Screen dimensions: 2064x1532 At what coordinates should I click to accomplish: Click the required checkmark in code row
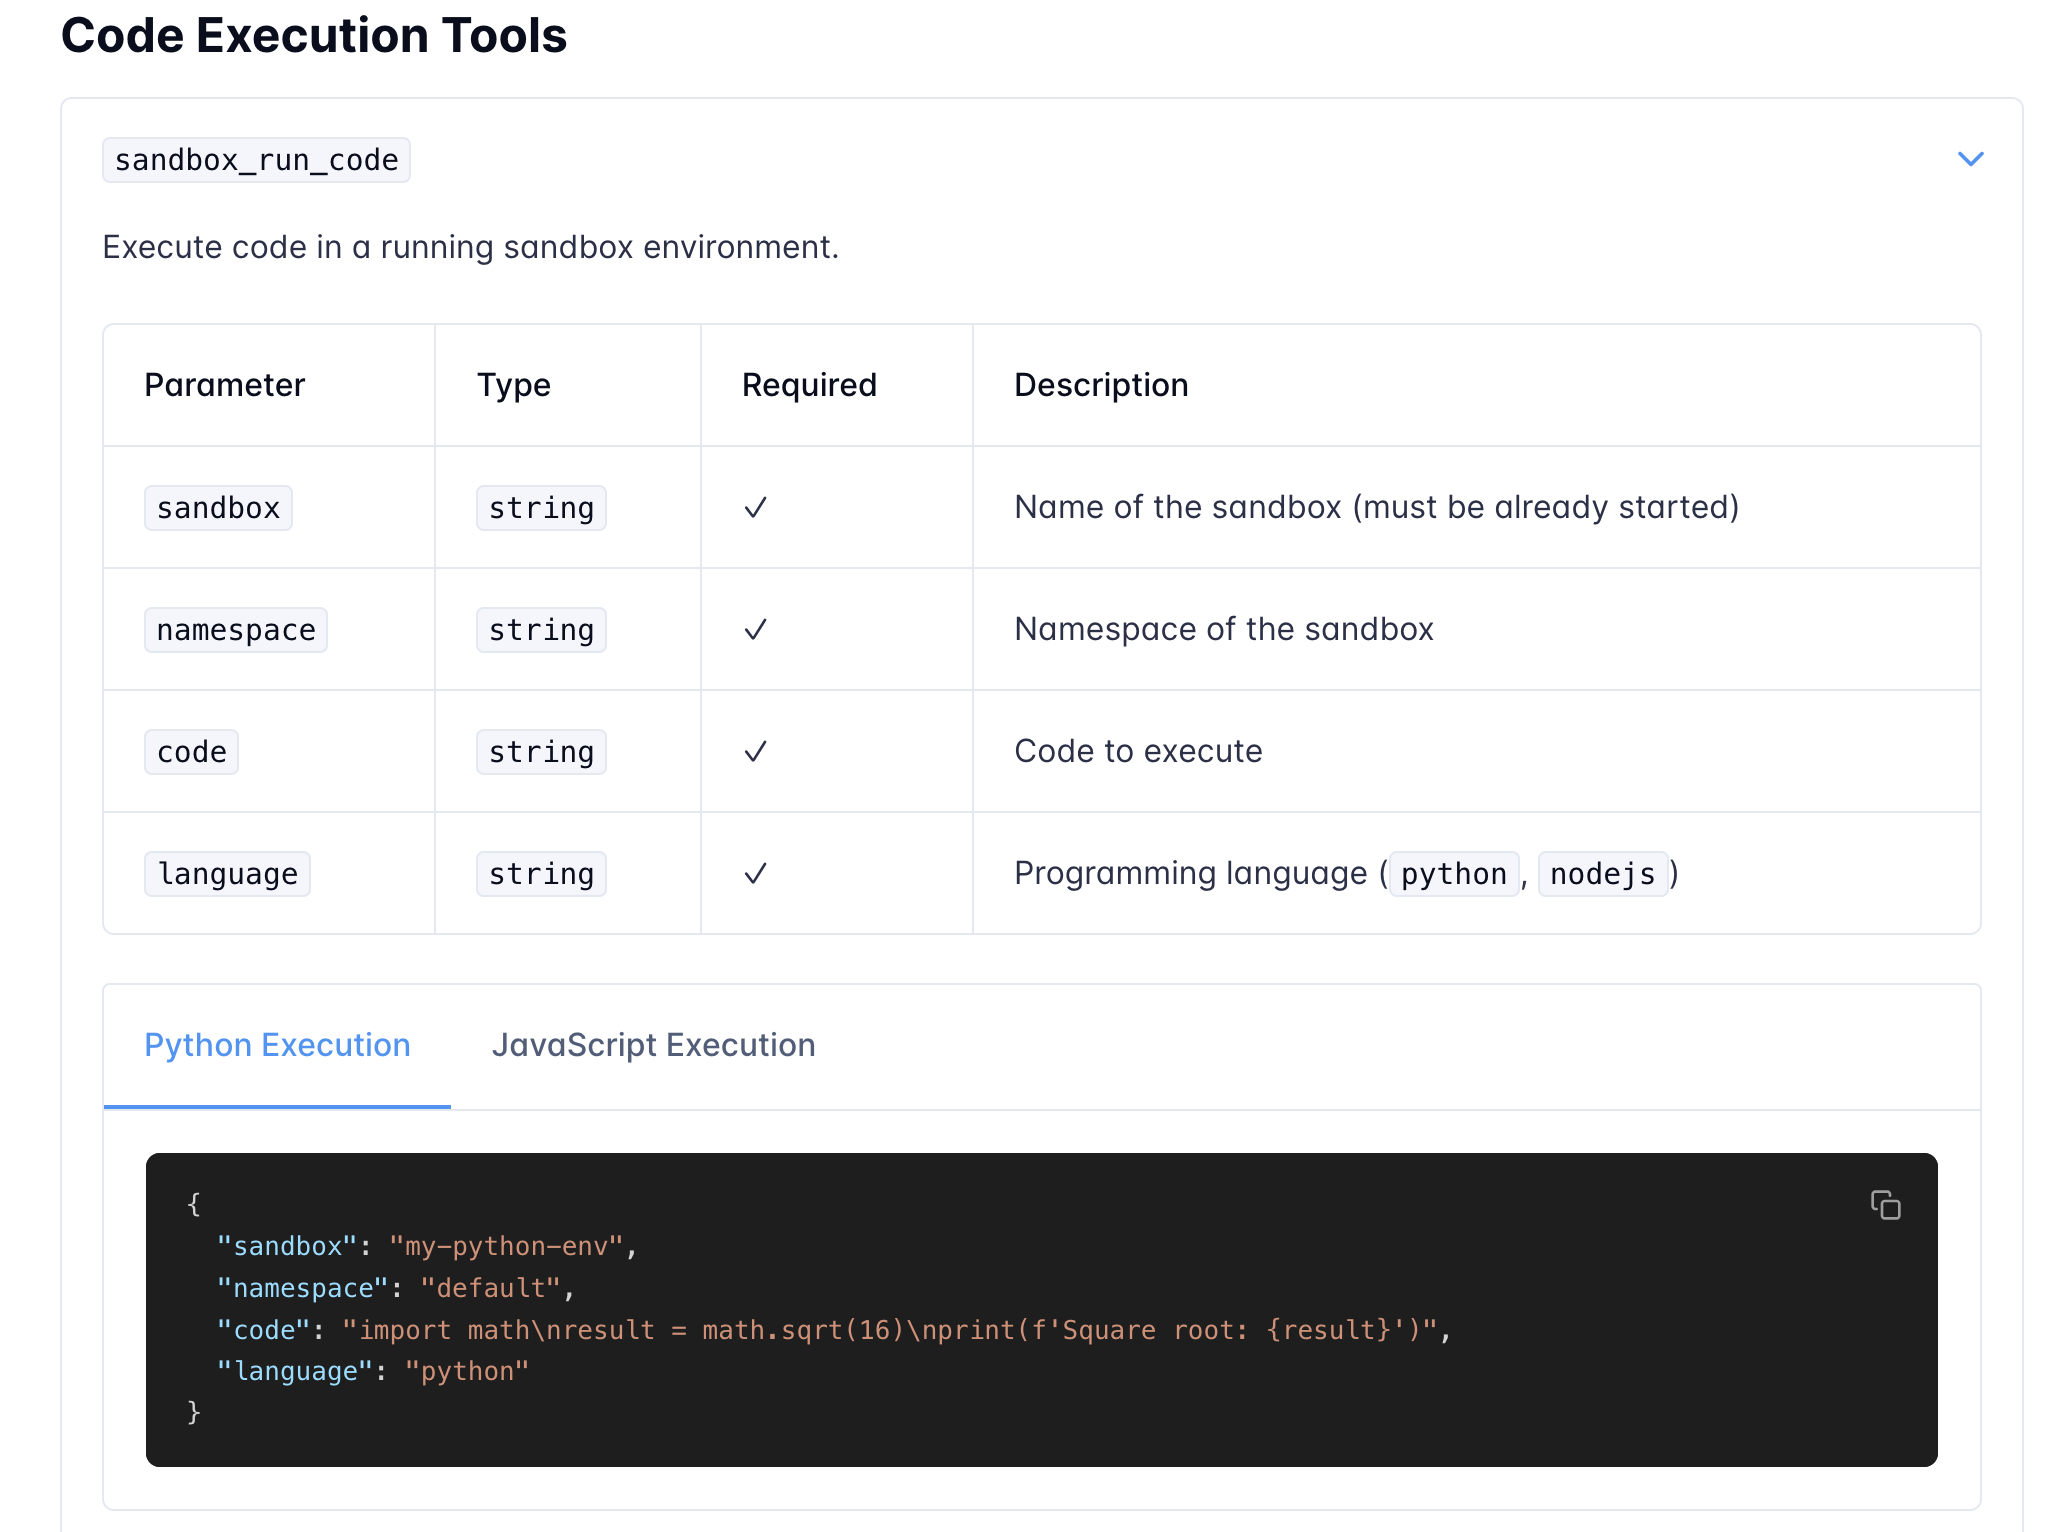tap(756, 752)
